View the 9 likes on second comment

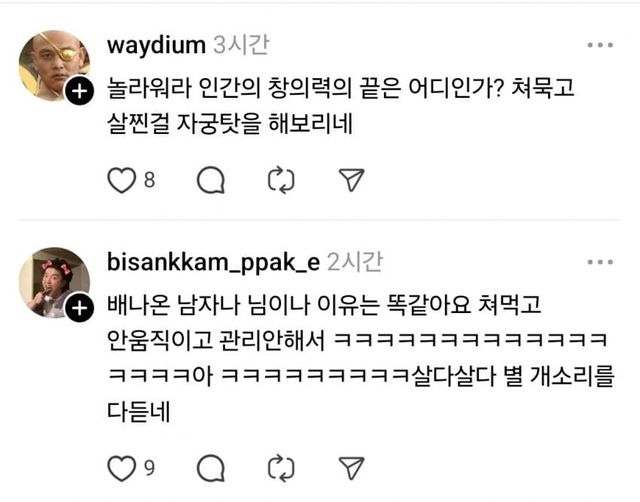[149, 468]
